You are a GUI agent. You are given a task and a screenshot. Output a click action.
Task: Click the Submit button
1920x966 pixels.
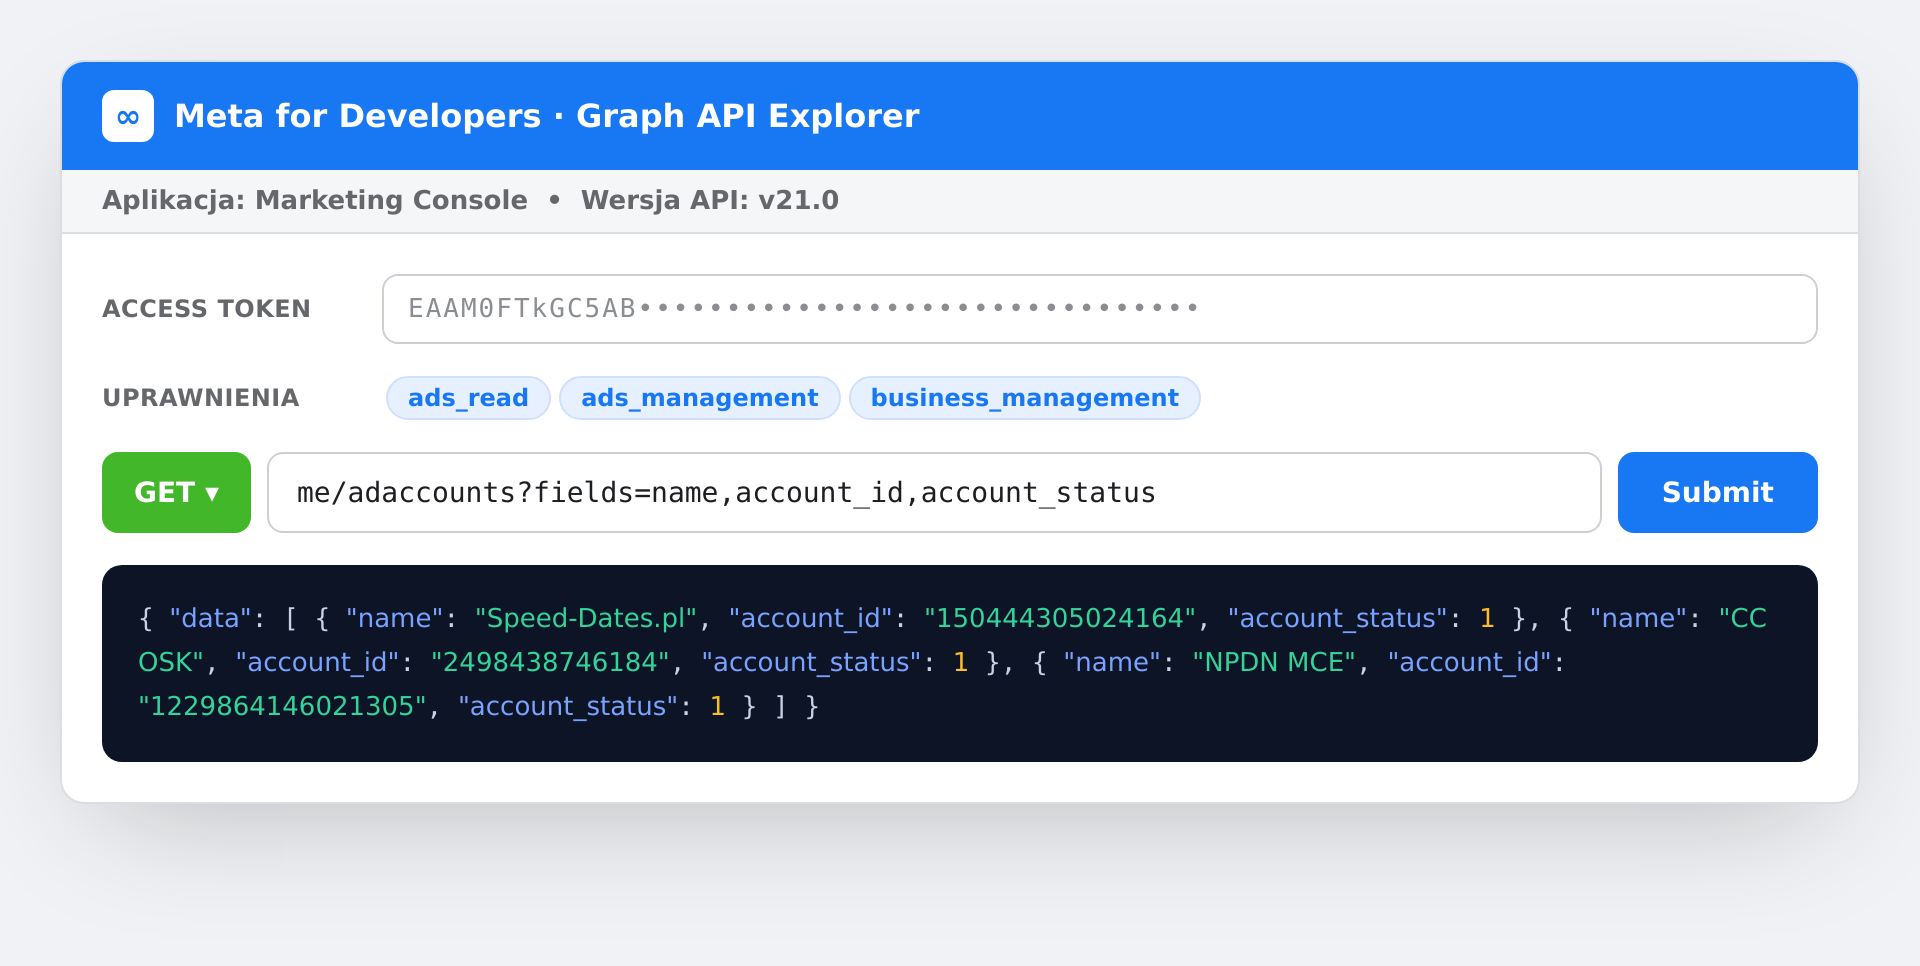1717,492
